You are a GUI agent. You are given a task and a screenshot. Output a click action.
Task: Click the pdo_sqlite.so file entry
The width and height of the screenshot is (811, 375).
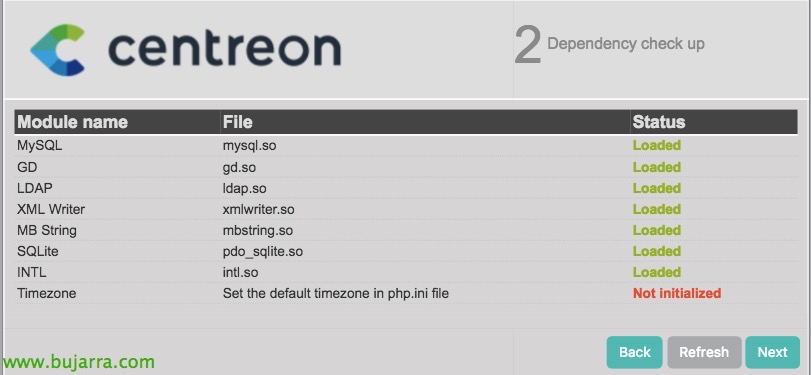click(263, 252)
